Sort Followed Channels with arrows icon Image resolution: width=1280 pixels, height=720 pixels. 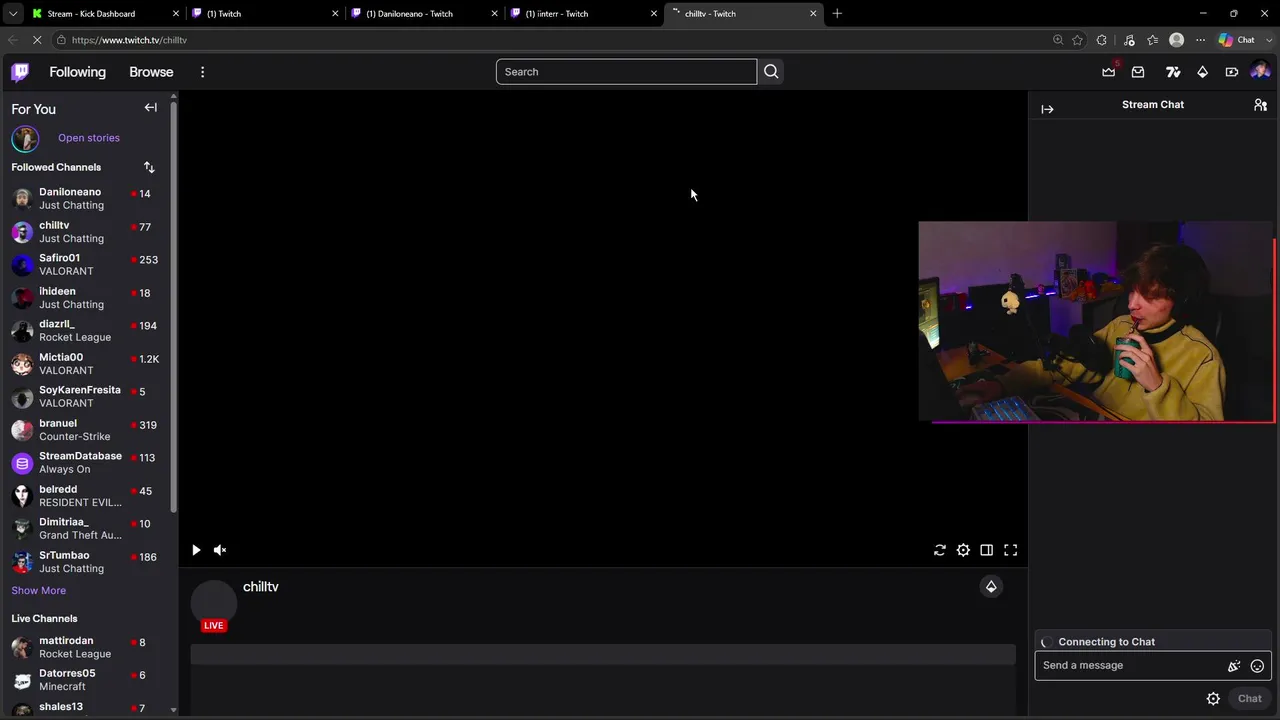tap(149, 167)
